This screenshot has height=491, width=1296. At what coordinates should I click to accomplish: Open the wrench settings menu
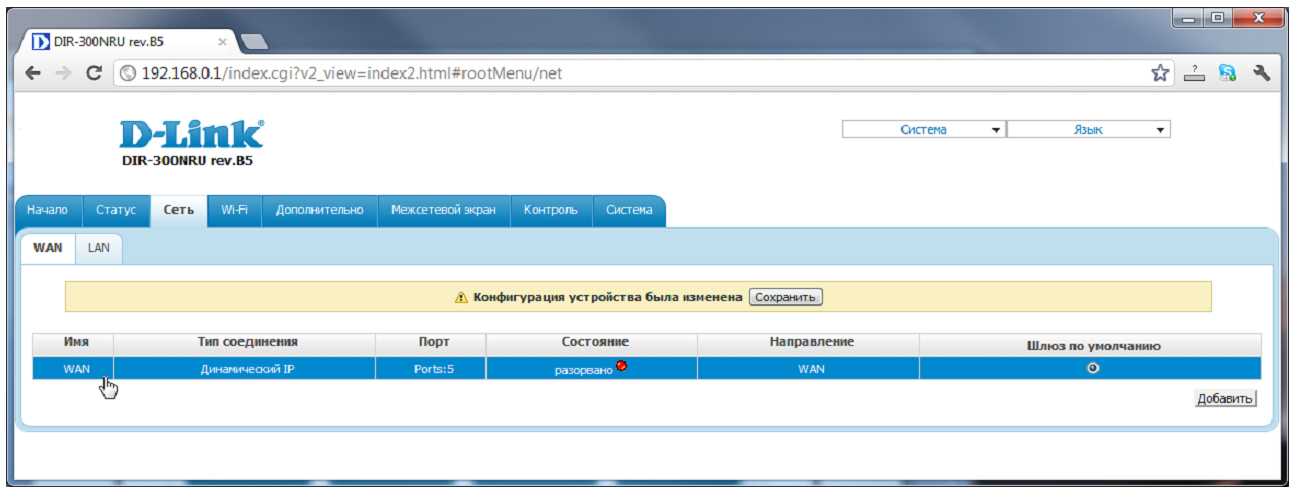[x=1261, y=73]
